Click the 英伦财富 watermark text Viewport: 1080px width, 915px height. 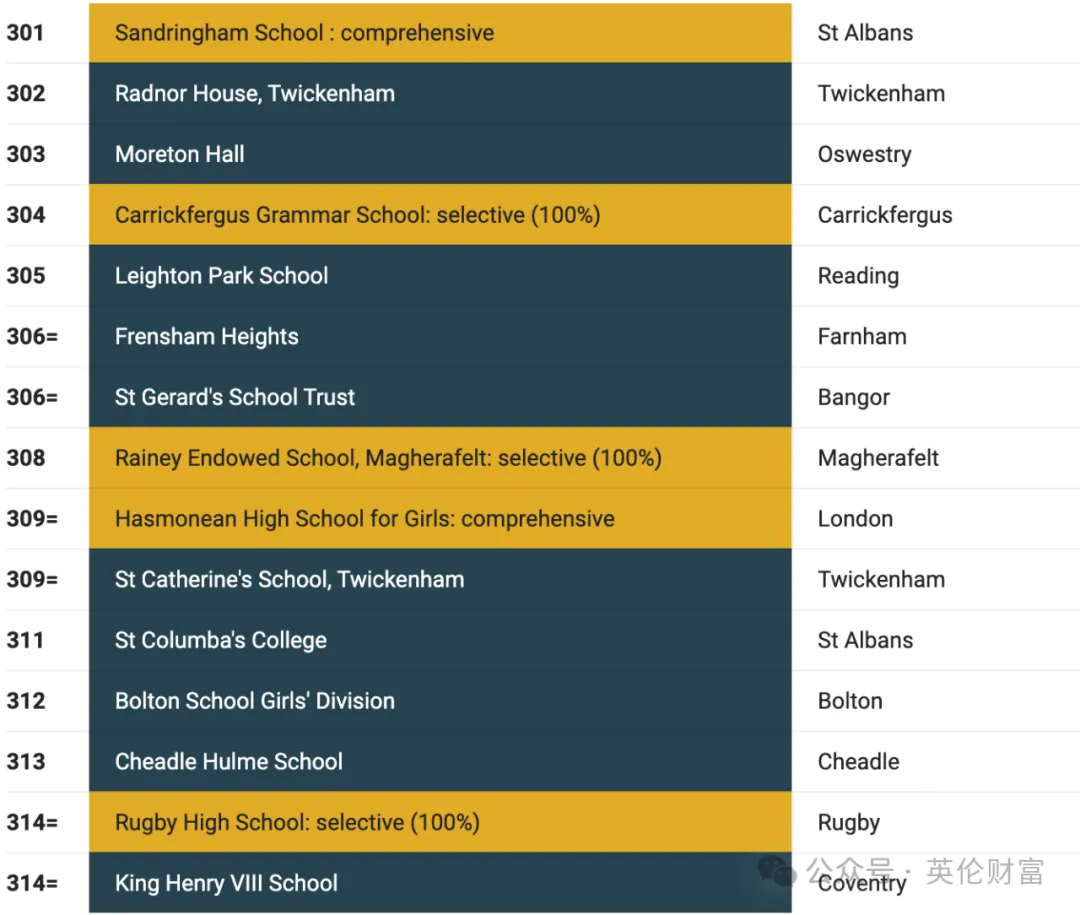[985, 871]
